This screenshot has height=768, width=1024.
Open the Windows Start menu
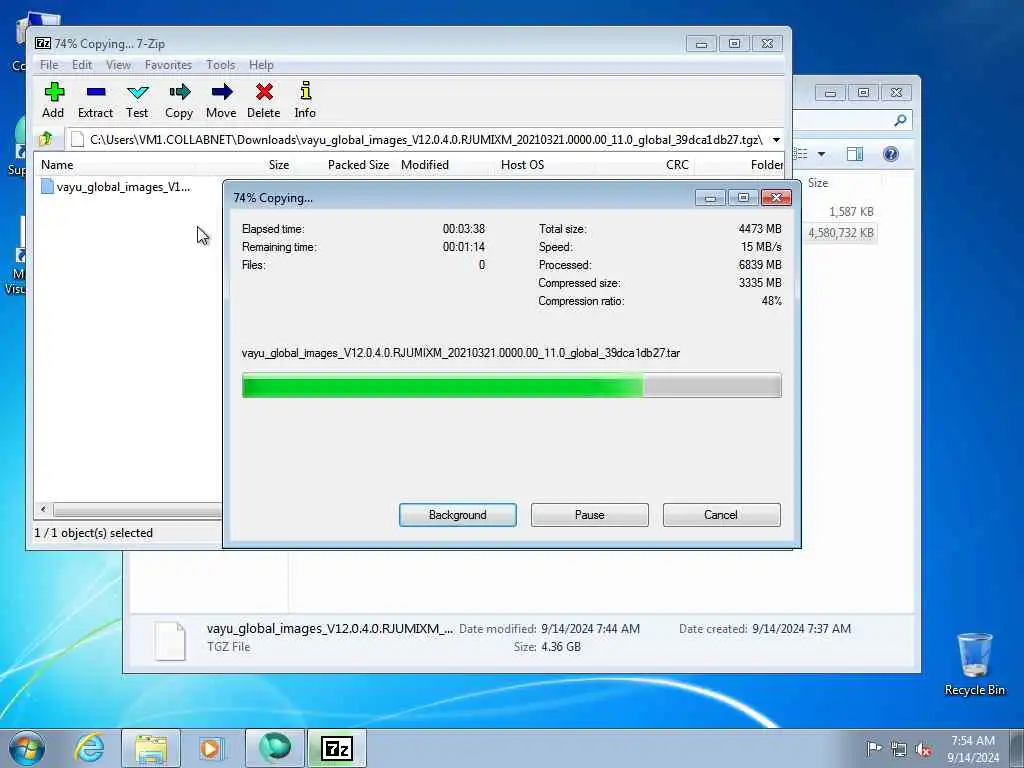27,748
